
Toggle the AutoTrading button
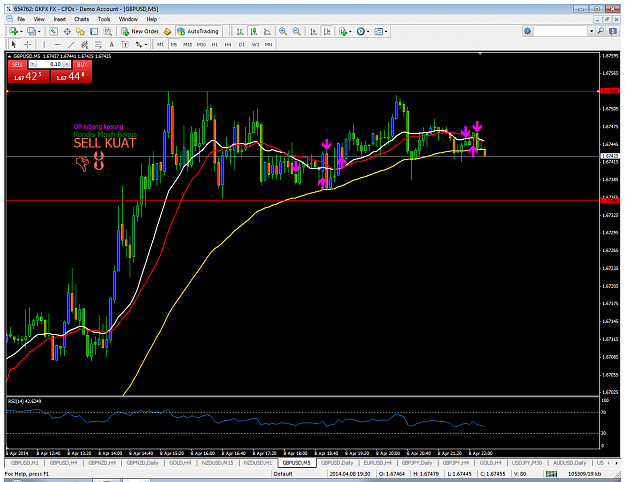198,31
